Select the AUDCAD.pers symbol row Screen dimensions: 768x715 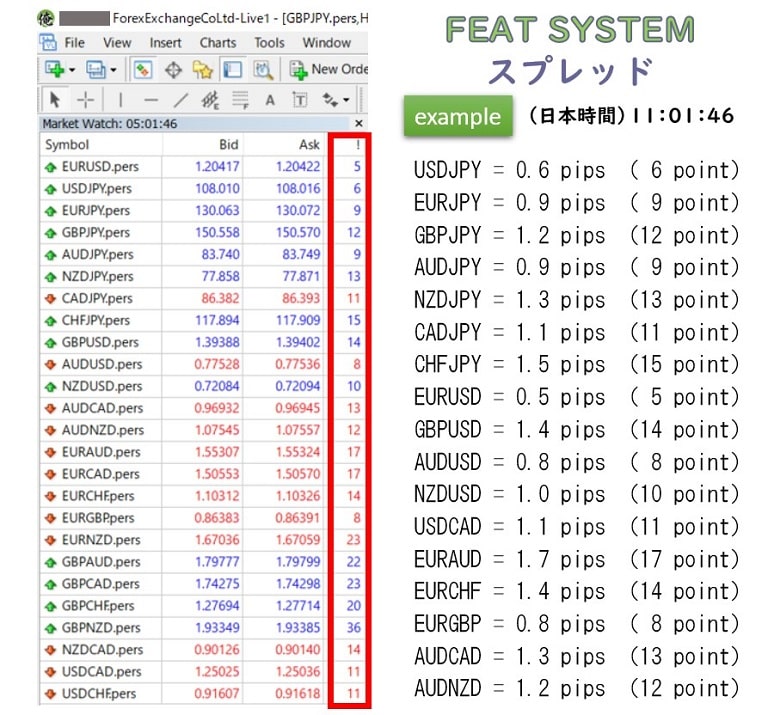[x=203, y=408]
